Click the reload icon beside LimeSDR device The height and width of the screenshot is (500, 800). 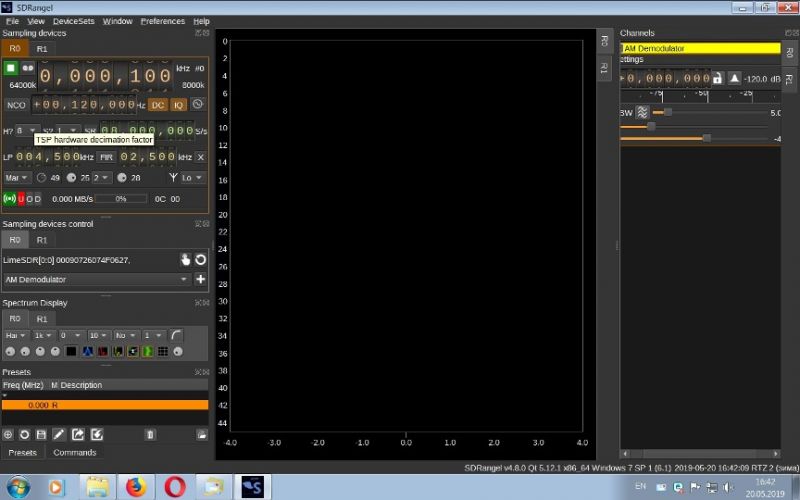(x=200, y=259)
